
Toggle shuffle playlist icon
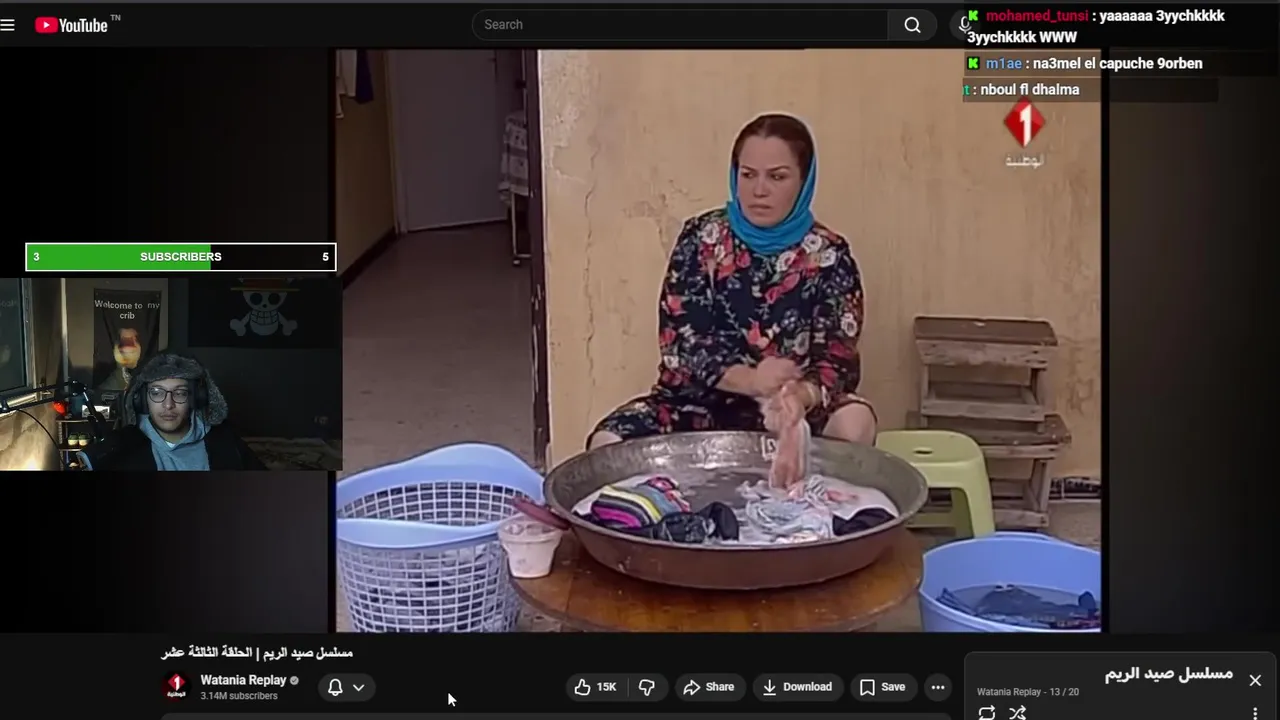pyautogui.click(x=1017, y=712)
